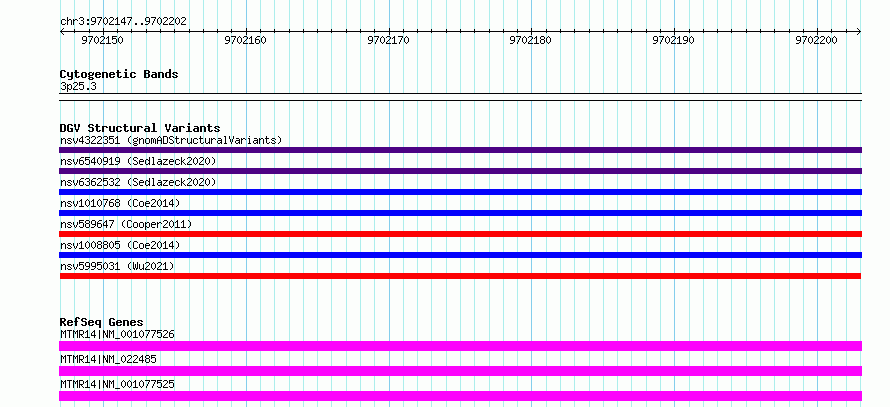
Task: Click ruler tick label 9702190
Action: pos(673,40)
